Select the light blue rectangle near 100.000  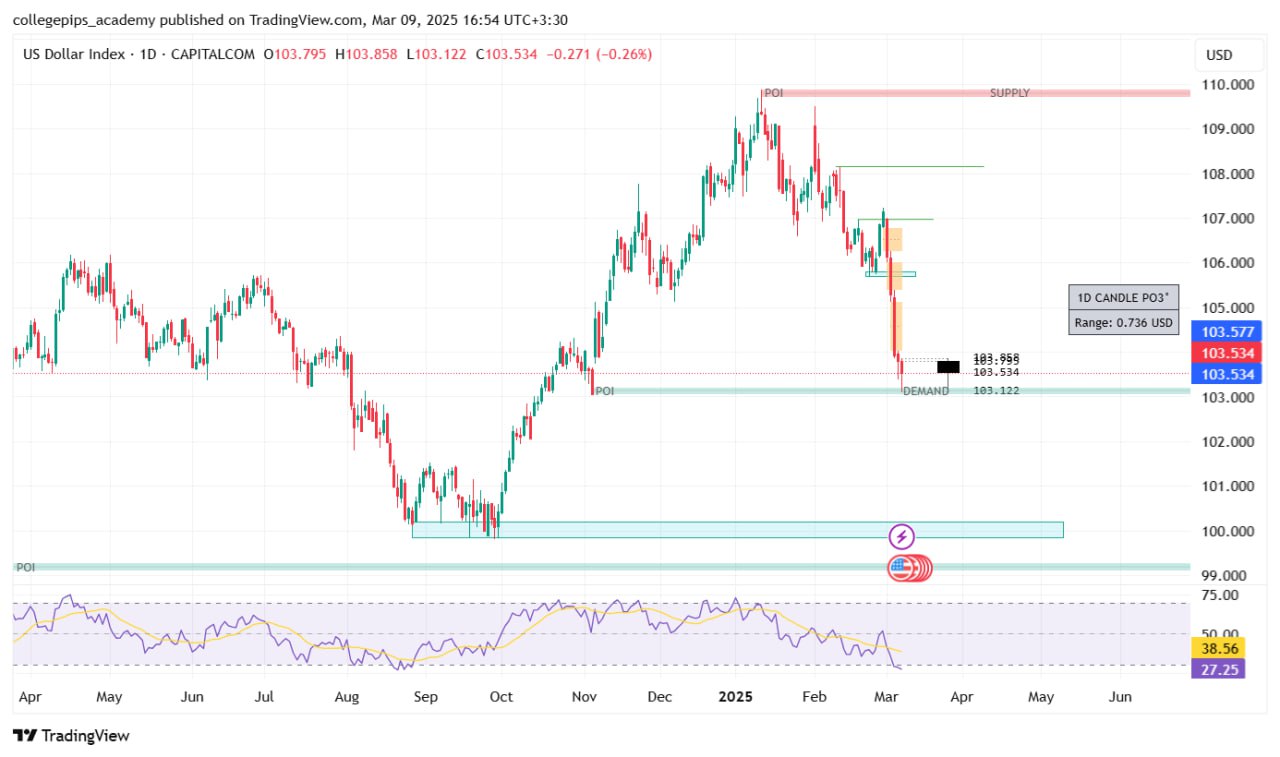pyautogui.click(x=737, y=529)
